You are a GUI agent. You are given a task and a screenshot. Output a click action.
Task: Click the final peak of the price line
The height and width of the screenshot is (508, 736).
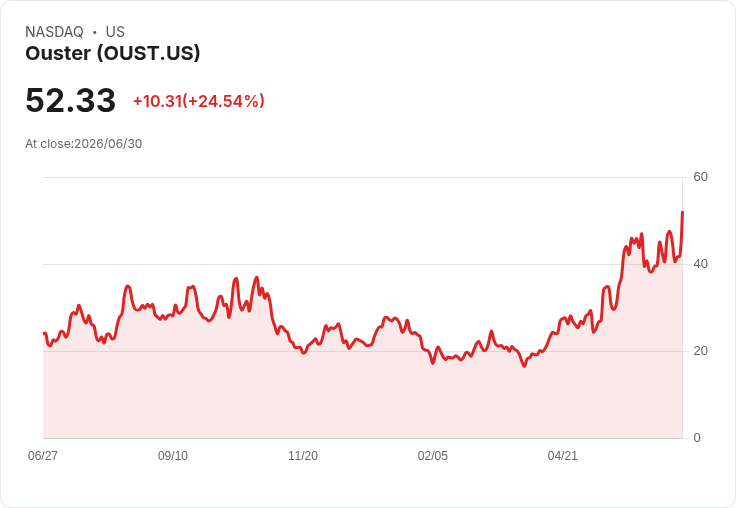[x=682, y=212]
